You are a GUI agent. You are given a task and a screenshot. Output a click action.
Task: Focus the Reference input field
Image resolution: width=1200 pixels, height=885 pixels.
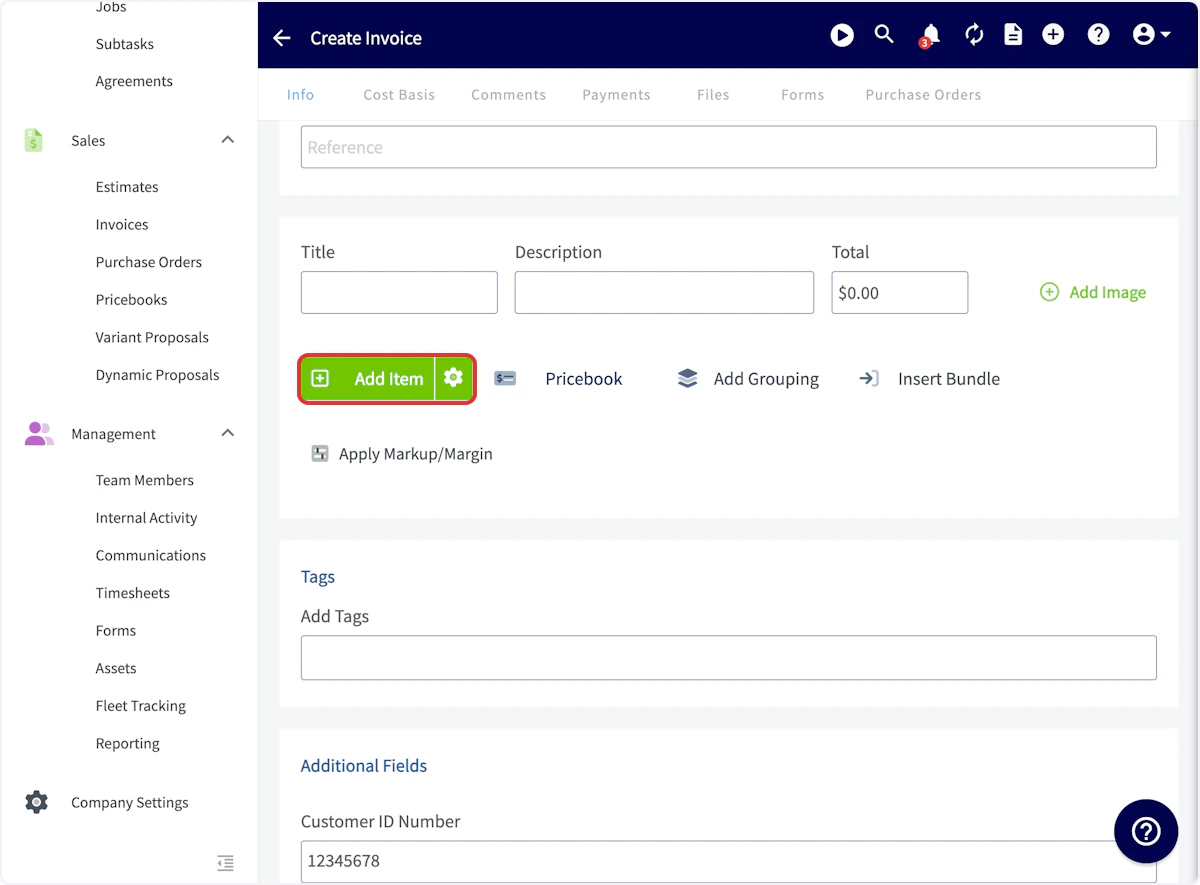729,147
